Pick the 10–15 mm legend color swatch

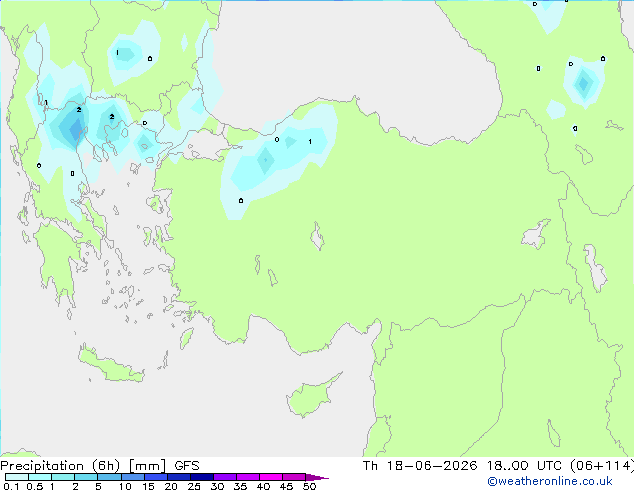[x=132, y=477]
